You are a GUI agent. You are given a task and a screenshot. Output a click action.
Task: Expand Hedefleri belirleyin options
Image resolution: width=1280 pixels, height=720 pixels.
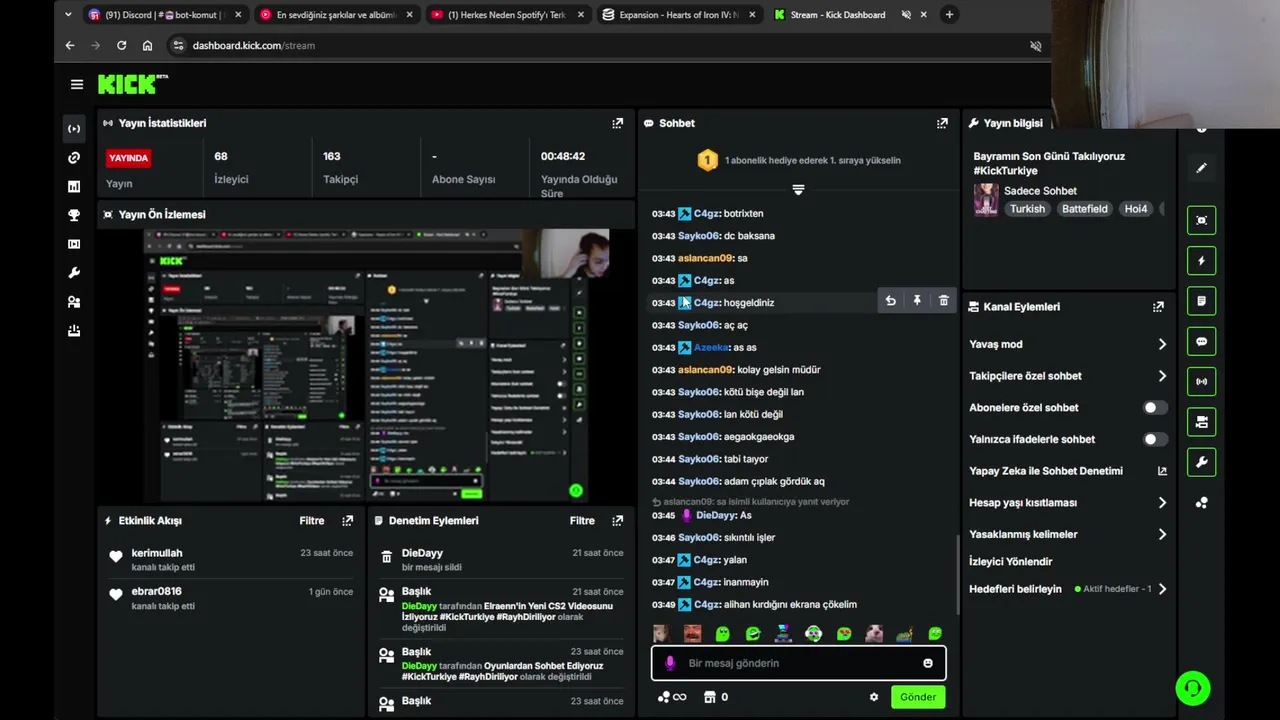1162,589
